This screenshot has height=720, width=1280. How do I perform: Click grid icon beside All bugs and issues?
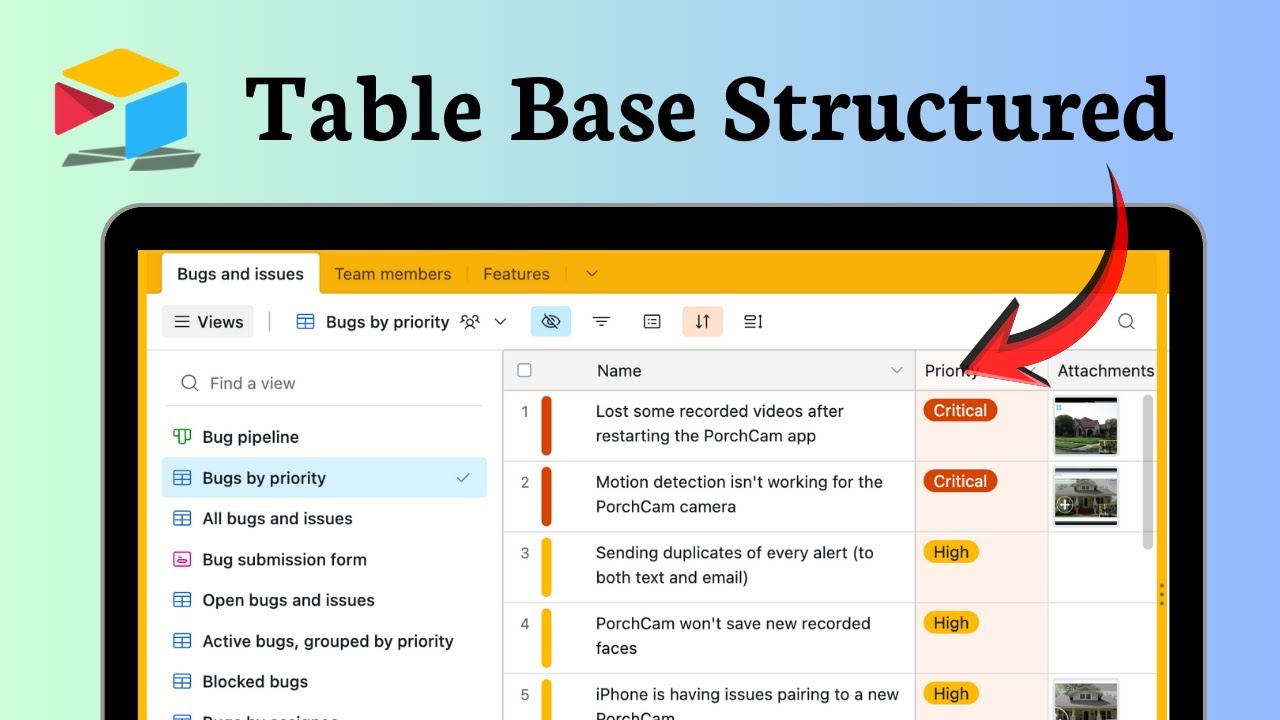[182, 519]
